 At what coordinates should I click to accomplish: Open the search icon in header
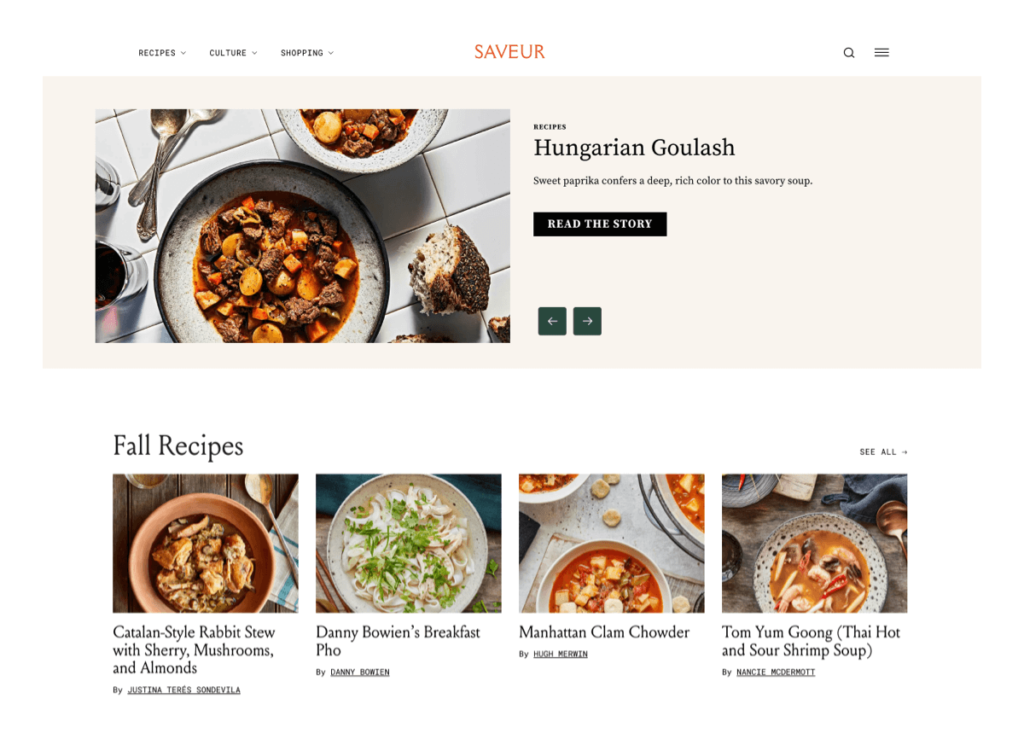[848, 53]
